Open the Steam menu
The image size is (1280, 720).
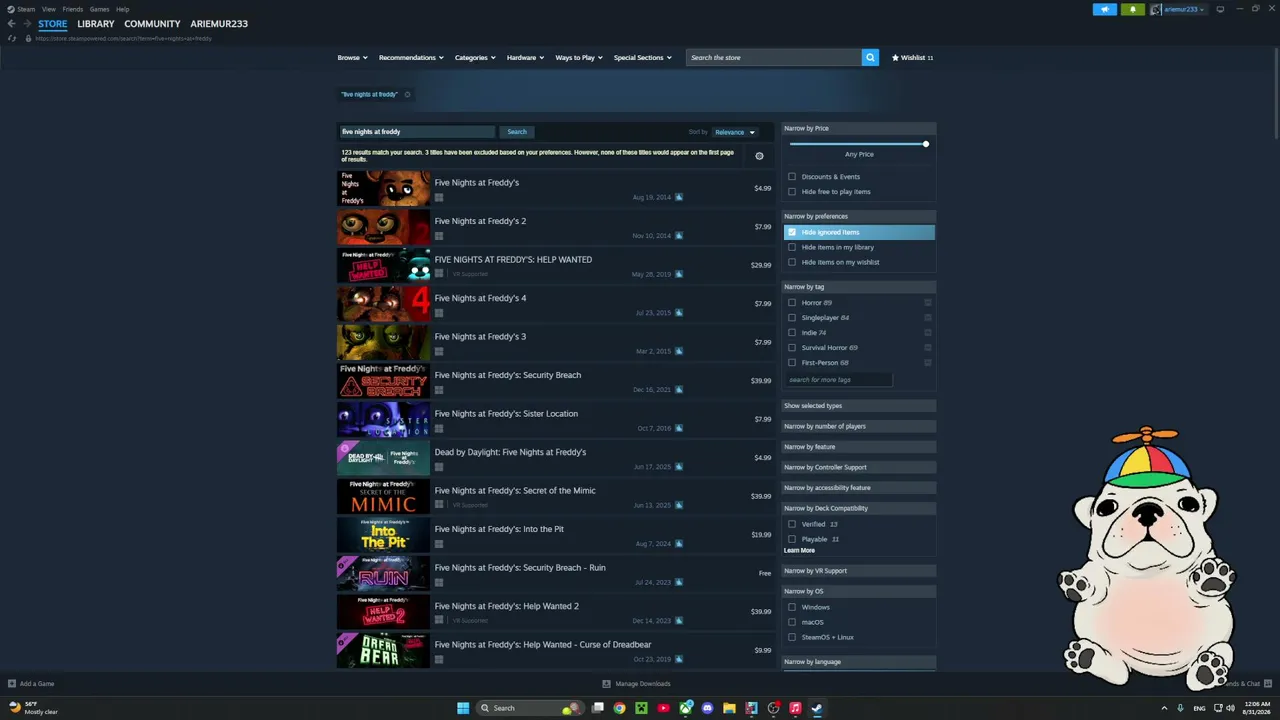pos(22,9)
